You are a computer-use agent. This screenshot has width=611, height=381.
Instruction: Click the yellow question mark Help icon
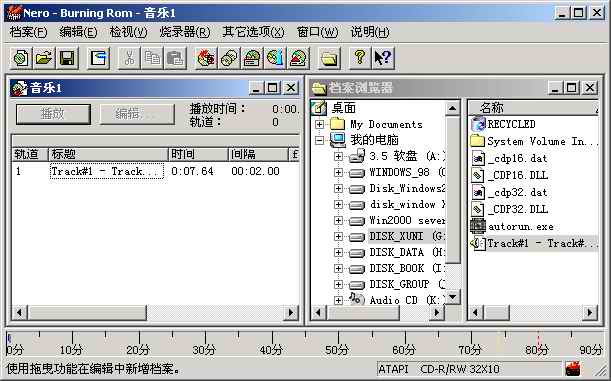(360, 58)
